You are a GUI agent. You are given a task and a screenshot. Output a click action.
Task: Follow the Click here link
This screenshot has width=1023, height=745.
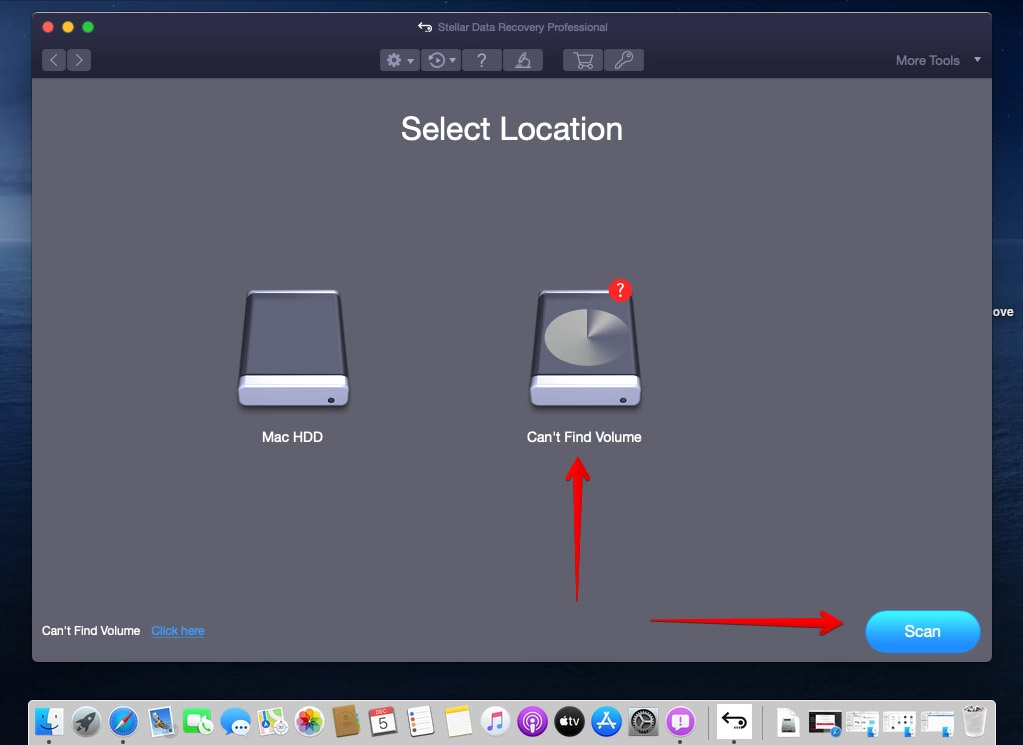tap(177, 631)
